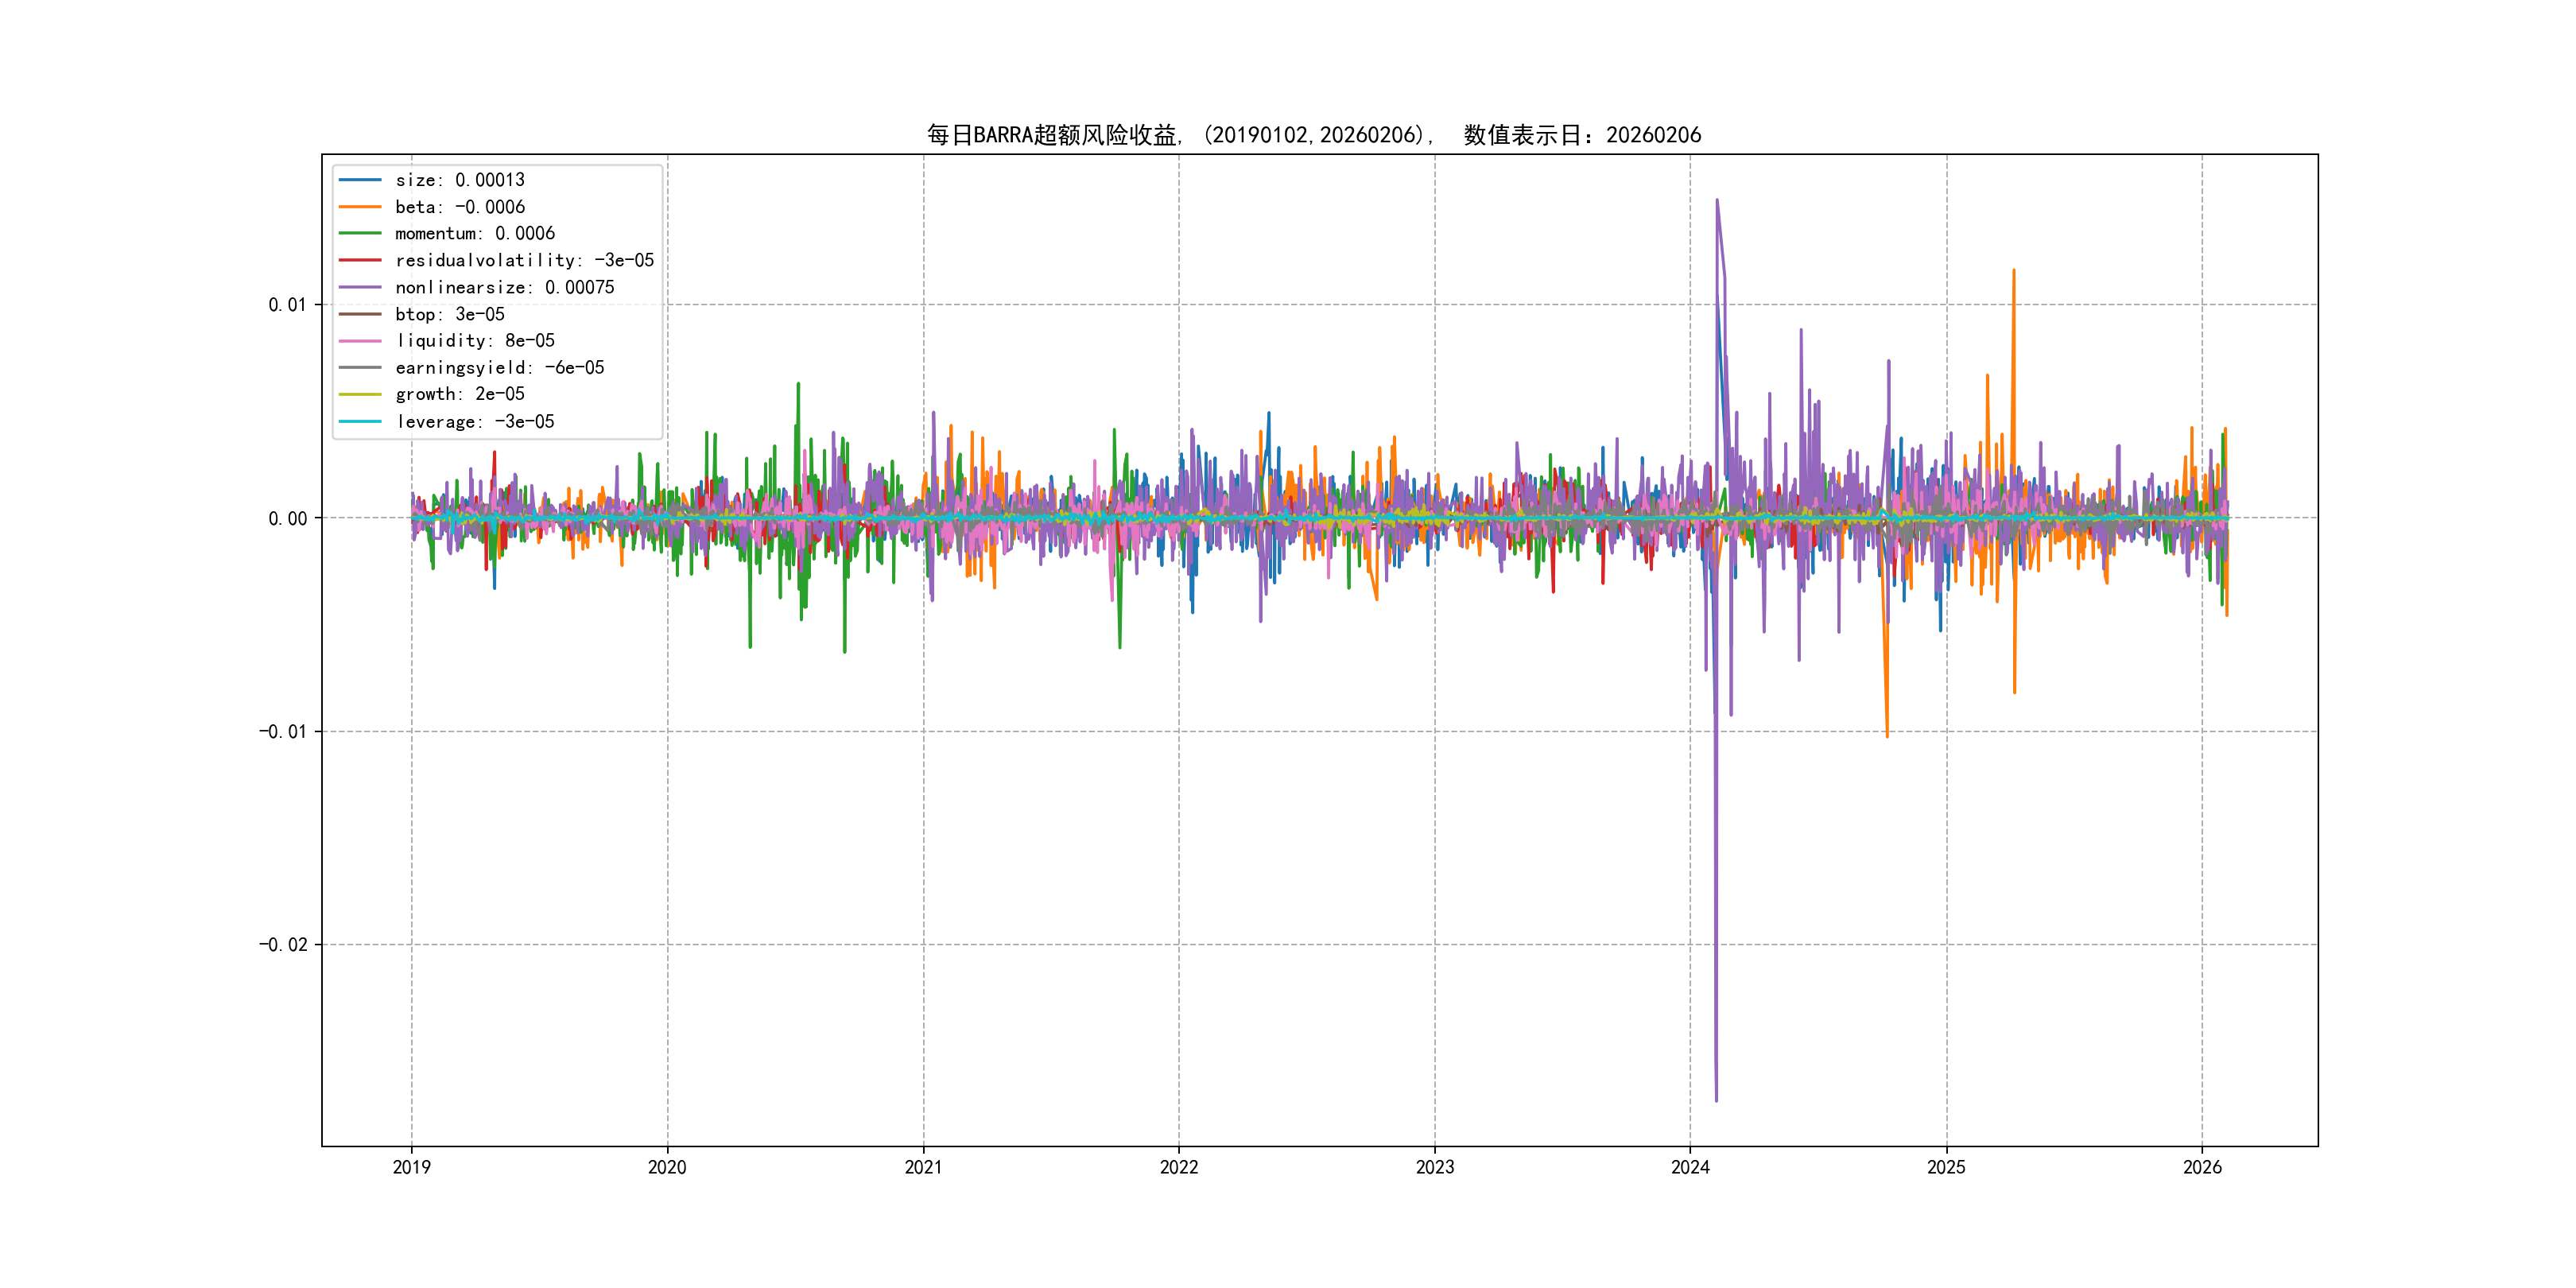2576x1288 pixels.
Task: Select the growth: 2e-05 legend label
Action: click(459, 394)
